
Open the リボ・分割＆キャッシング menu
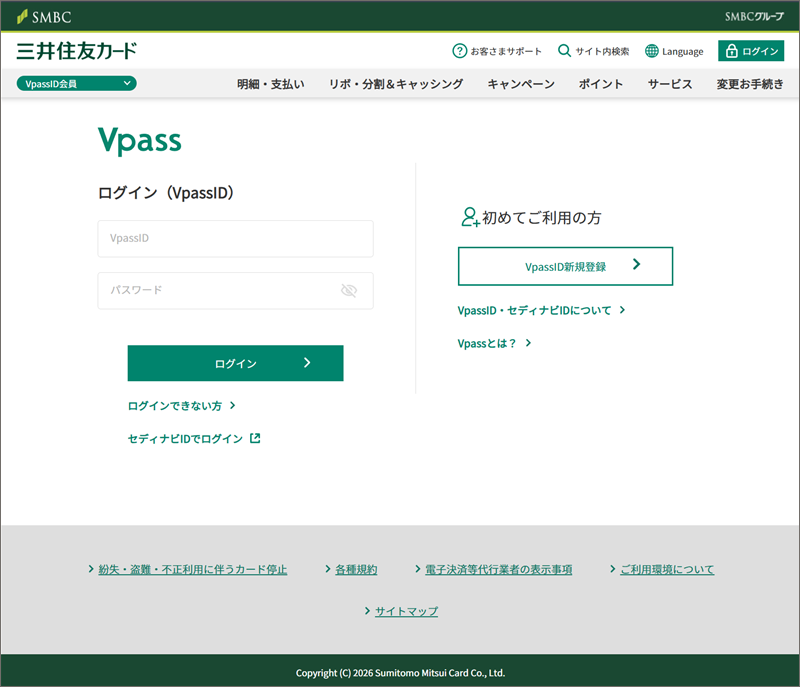pyautogui.click(x=396, y=84)
